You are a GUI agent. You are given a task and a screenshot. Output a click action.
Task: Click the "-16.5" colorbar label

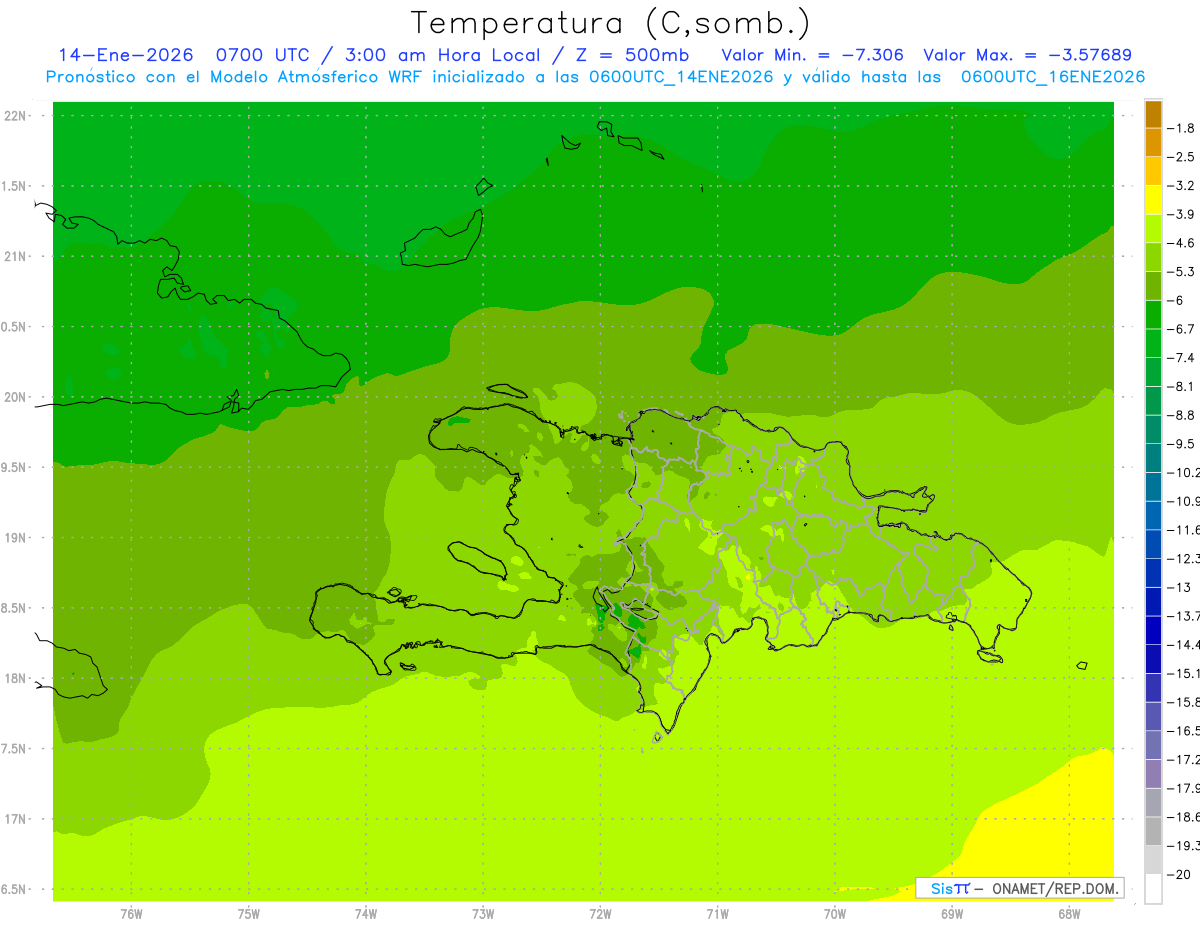(x=1183, y=731)
